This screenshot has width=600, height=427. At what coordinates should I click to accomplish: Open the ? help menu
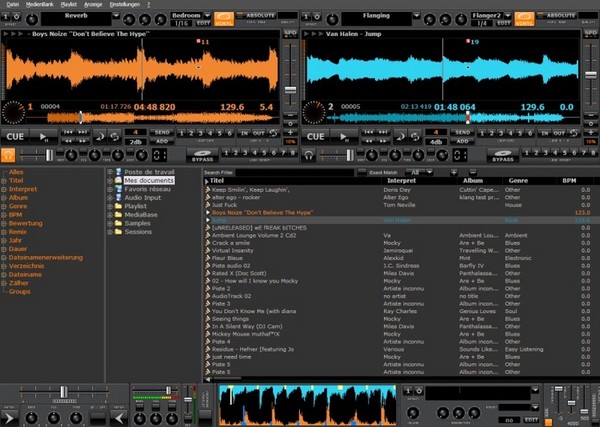(x=148, y=5)
